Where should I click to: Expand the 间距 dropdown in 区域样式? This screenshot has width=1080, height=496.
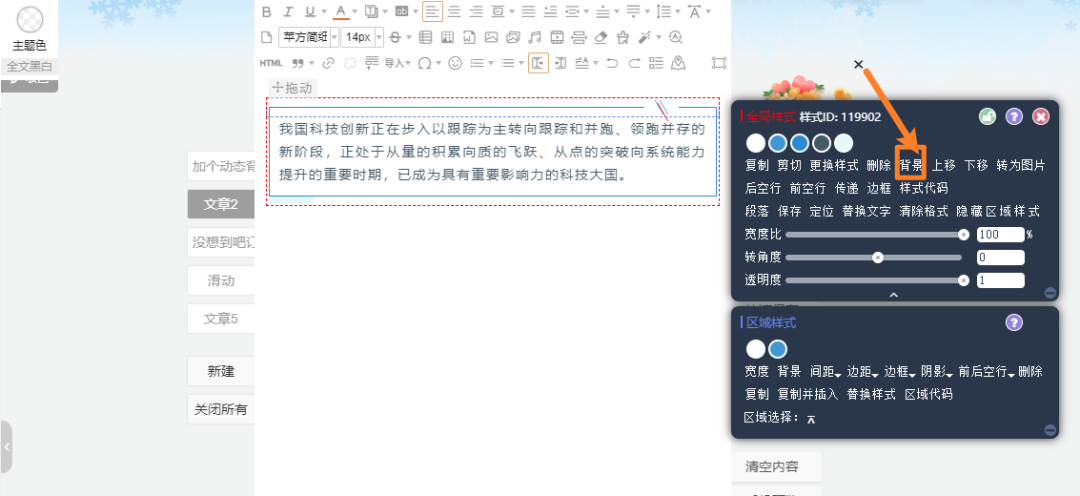pos(826,372)
